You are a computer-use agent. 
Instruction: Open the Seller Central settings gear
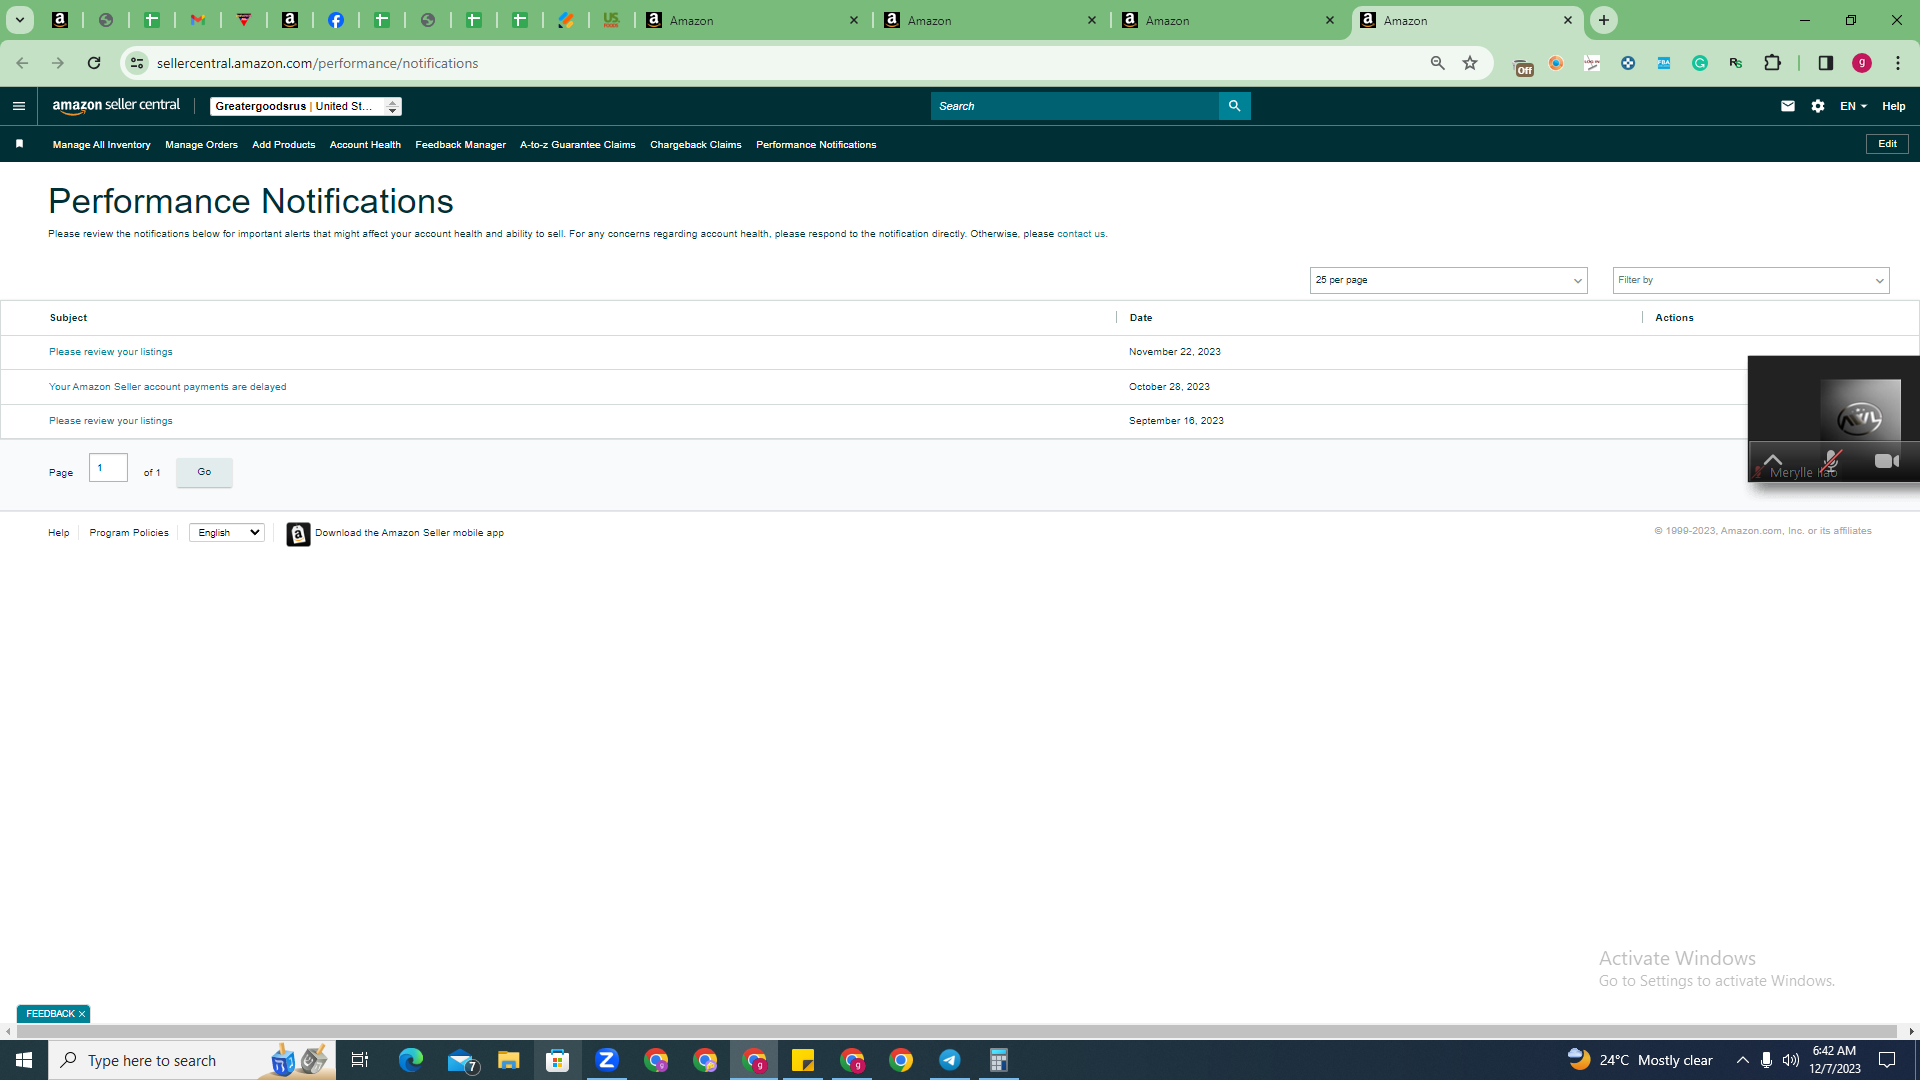click(1818, 106)
